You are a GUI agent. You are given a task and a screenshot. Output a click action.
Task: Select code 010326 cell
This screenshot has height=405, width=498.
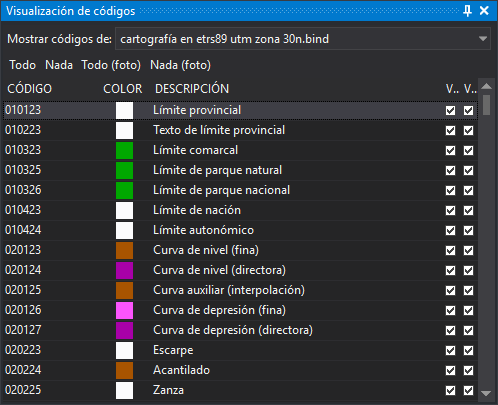click(x=23, y=190)
